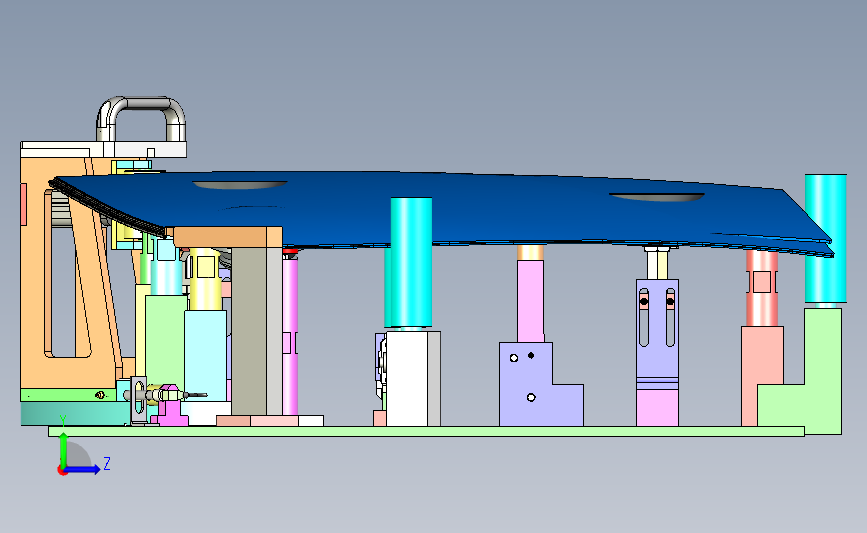867x533 pixels.
Task: Click the left oval hole in blue panel
Action: pyautogui.click(x=239, y=185)
